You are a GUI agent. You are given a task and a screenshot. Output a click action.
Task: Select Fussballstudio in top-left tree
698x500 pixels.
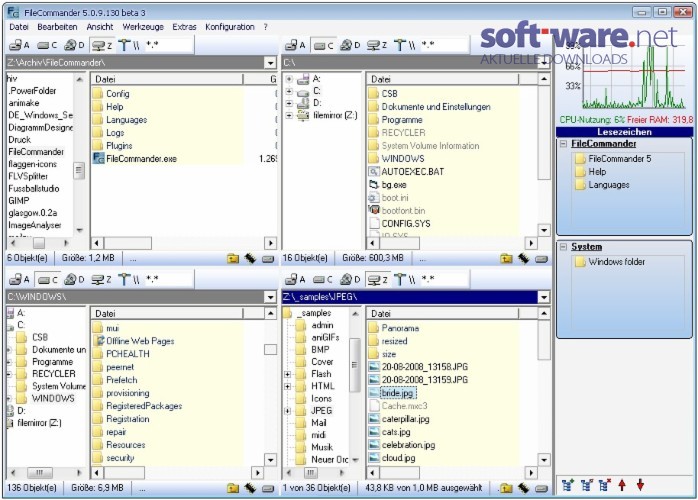(34, 188)
